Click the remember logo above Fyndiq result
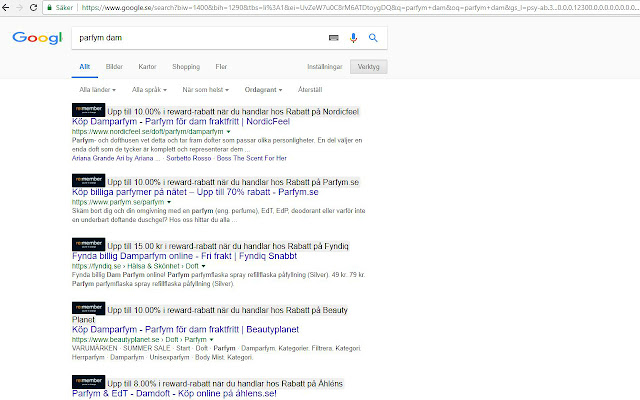This screenshot has height=400, width=640. click(89, 244)
